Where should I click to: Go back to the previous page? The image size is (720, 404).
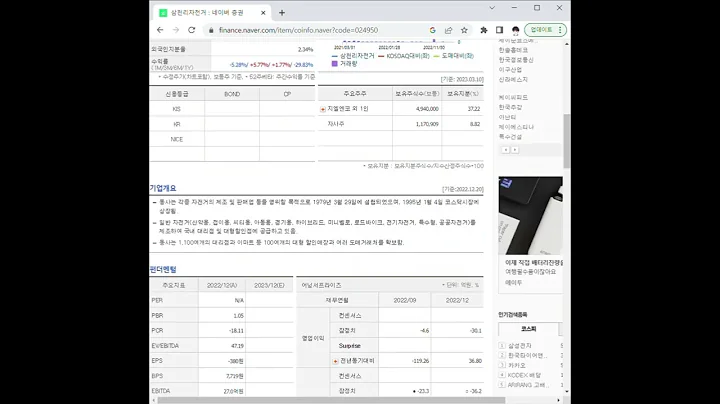160,30
